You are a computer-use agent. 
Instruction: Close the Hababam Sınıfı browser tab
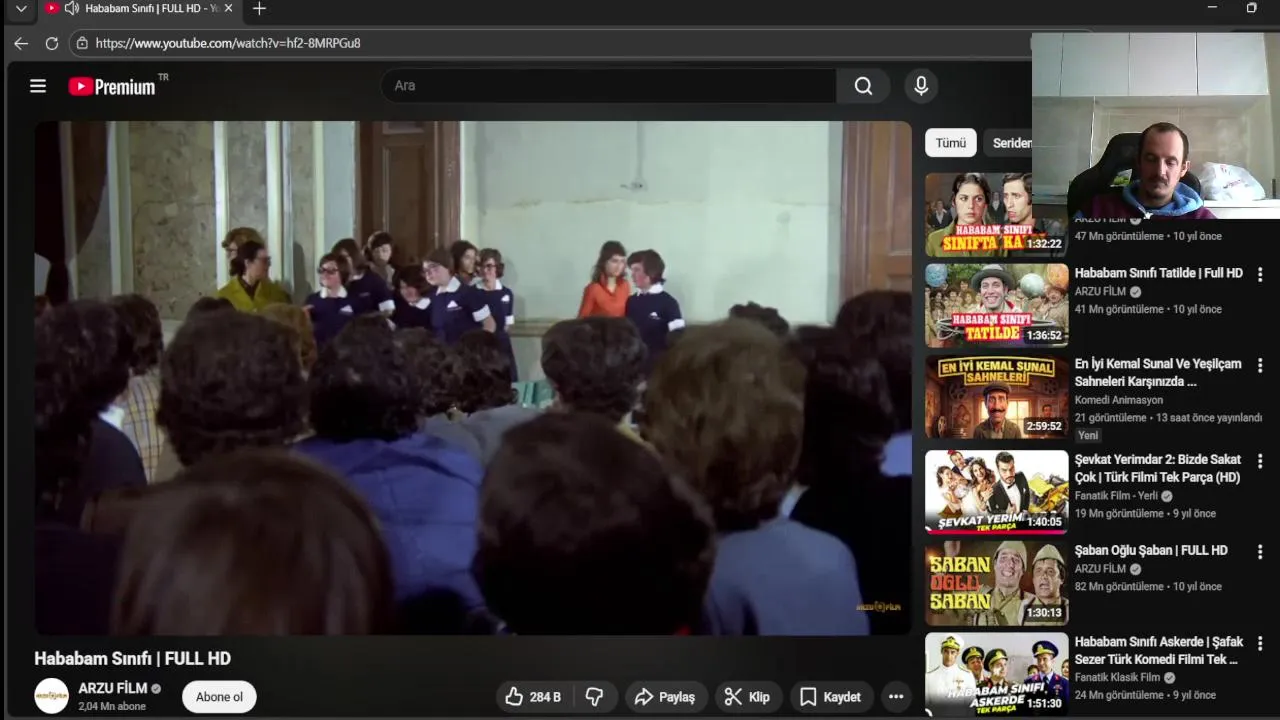coord(228,8)
